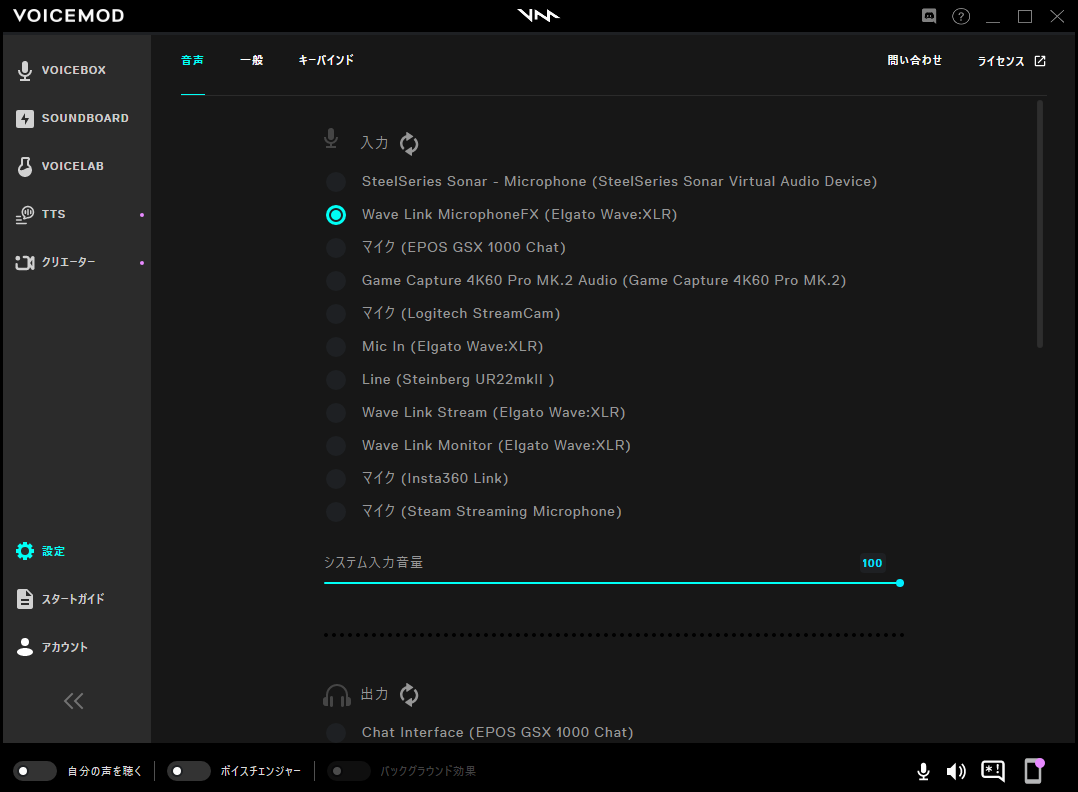Toggle バックグラウンド効果 switch

[x=349, y=771]
